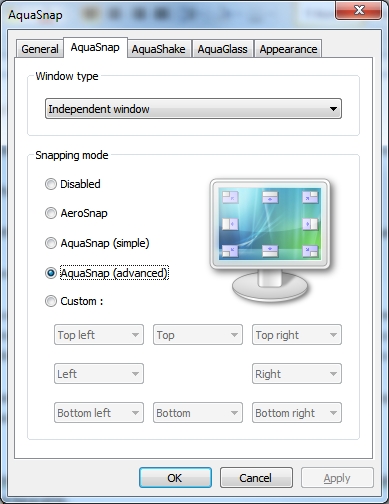Screen dimensions: 389x504
Task: Close the AquaSnap dialog window
Action: click(359, 10)
